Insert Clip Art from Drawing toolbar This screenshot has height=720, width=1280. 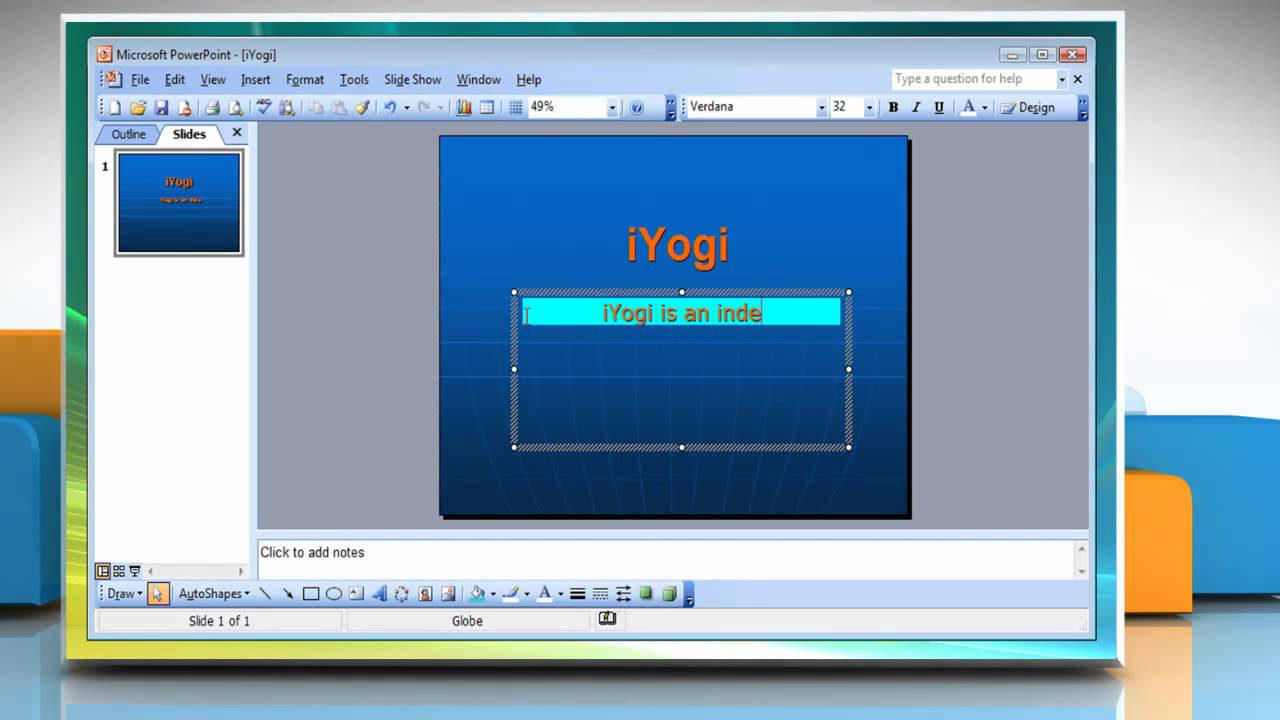425,594
